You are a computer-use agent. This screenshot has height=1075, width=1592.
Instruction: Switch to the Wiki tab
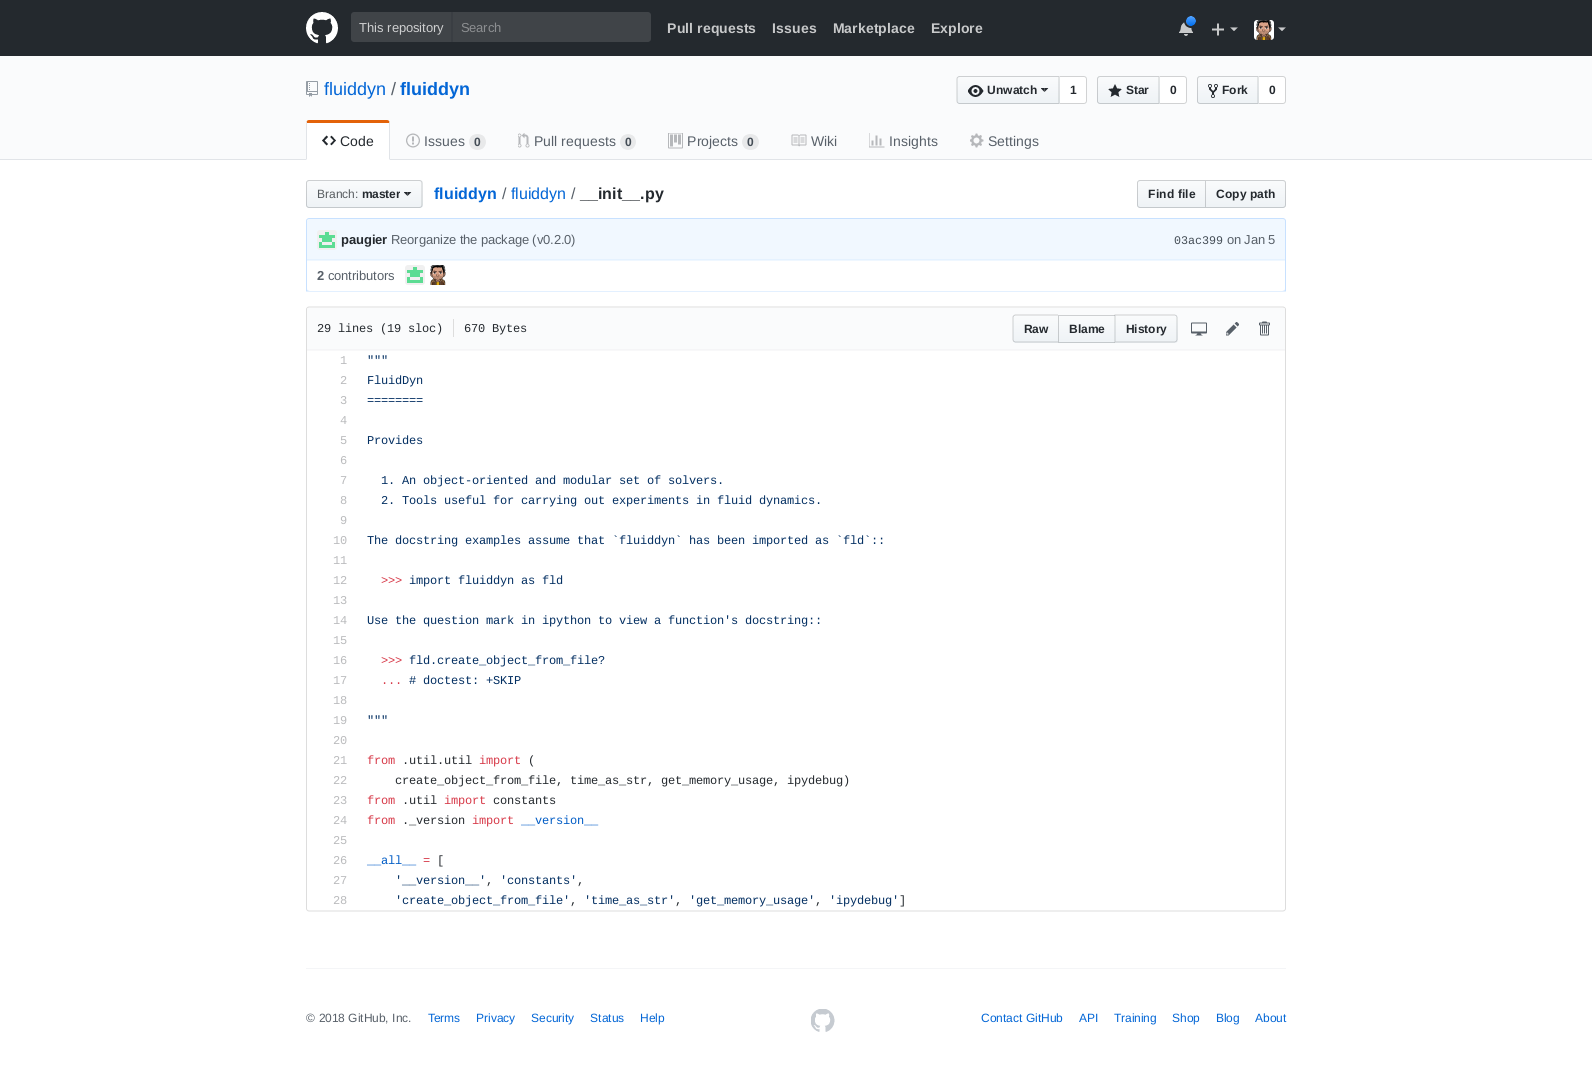pyautogui.click(x=814, y=141)
